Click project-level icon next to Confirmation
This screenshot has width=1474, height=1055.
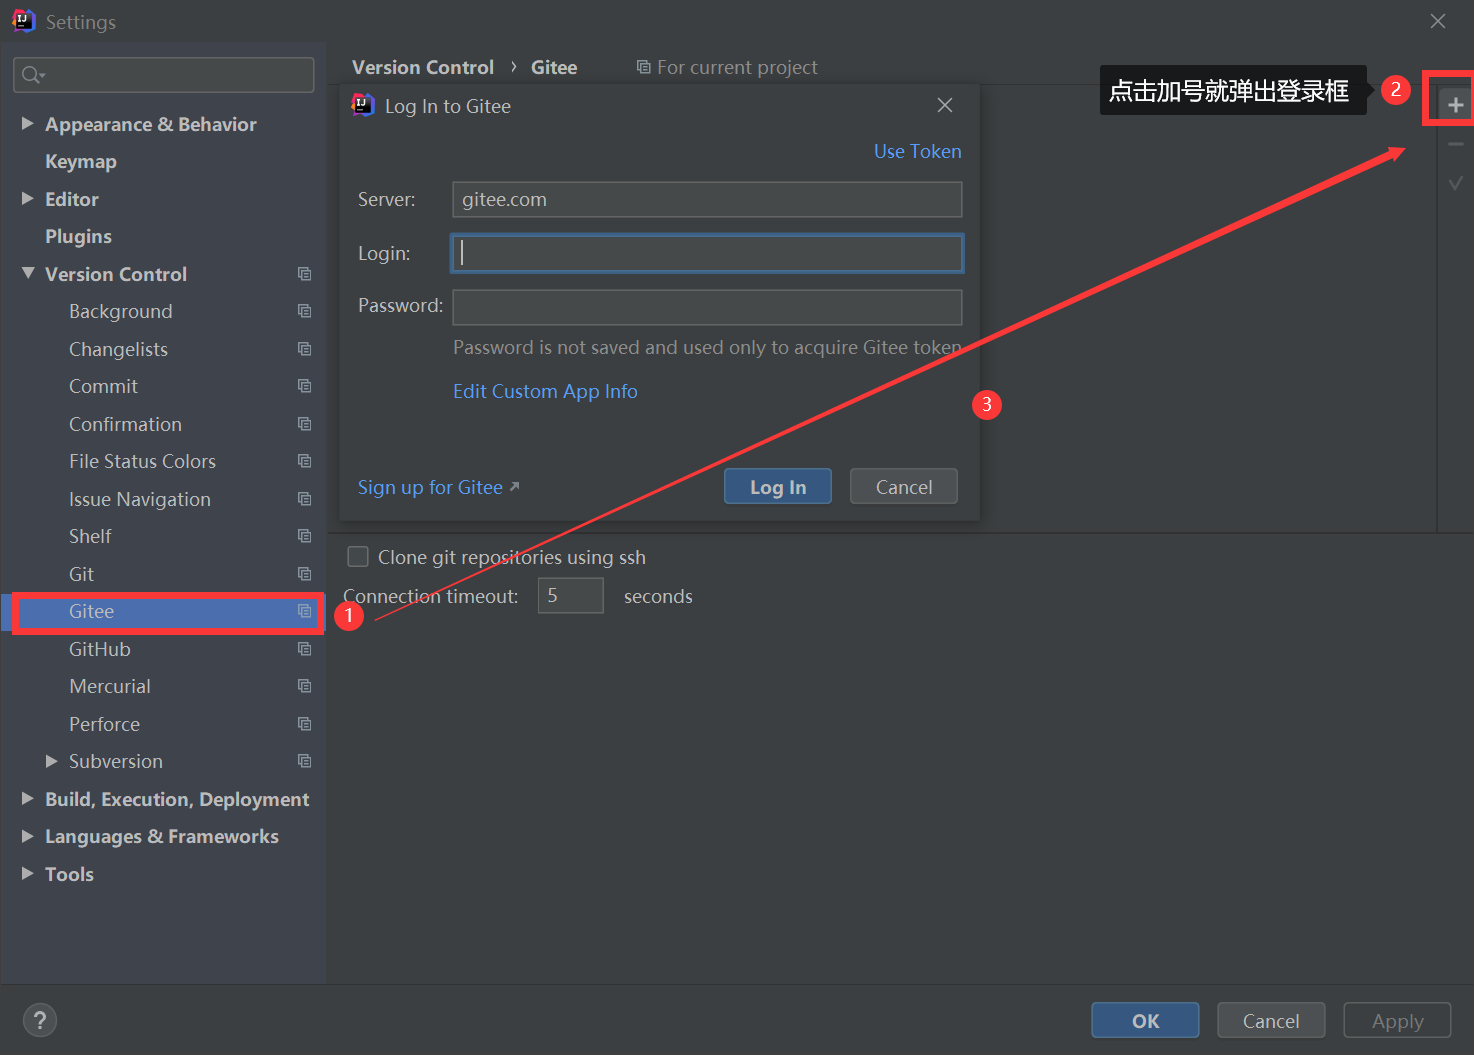[304, 424]
